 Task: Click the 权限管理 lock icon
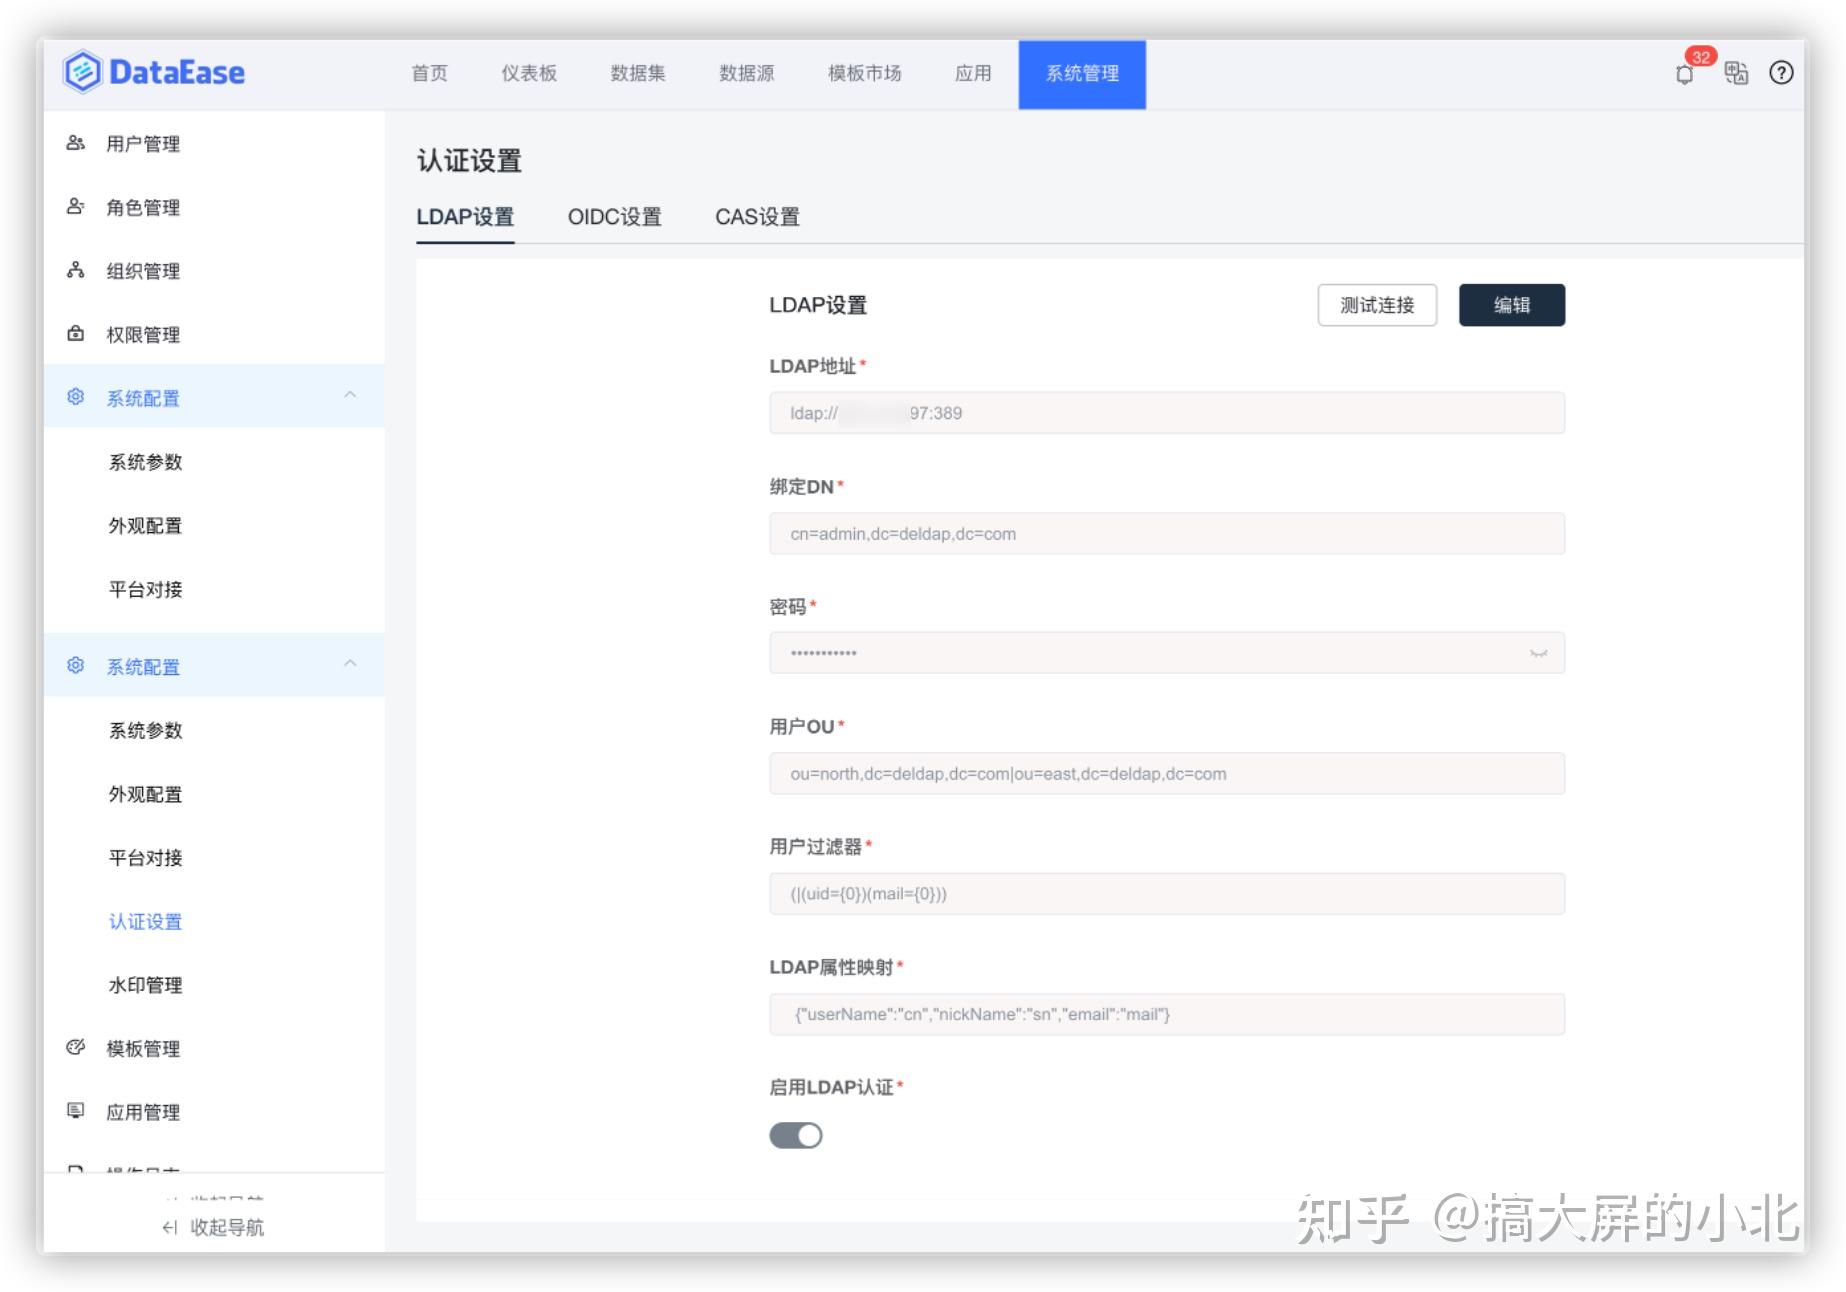pos(74,334)
